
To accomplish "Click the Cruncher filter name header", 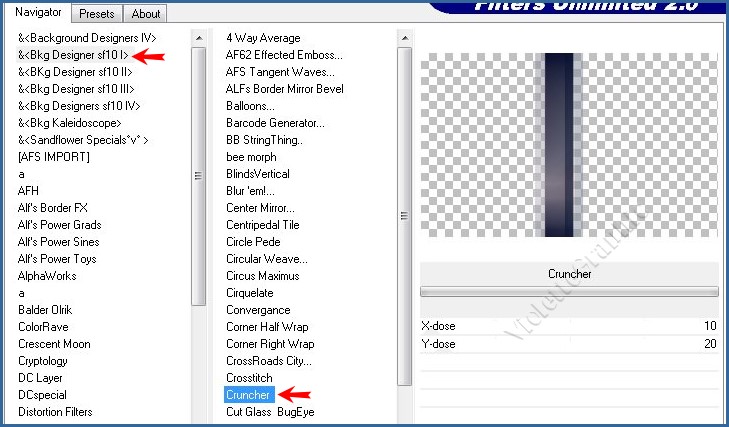I will point(569,273).
